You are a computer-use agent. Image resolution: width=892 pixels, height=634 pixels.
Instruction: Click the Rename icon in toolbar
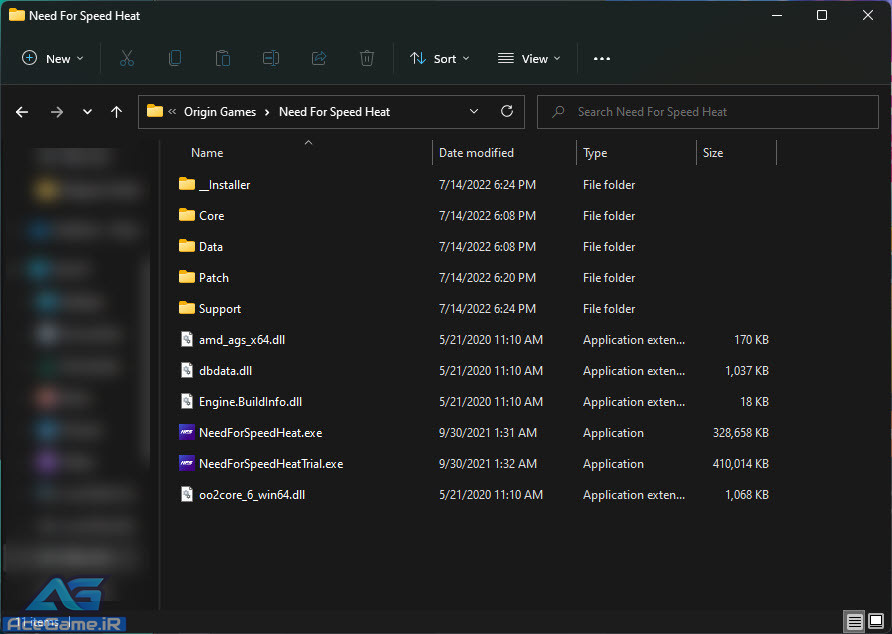271,59
